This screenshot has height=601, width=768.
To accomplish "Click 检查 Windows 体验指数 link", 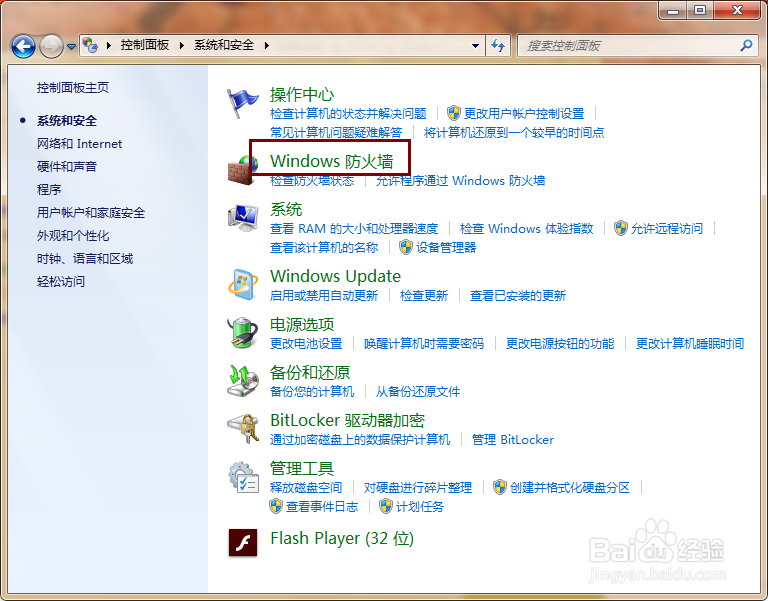I will click(x=527, y=229).
